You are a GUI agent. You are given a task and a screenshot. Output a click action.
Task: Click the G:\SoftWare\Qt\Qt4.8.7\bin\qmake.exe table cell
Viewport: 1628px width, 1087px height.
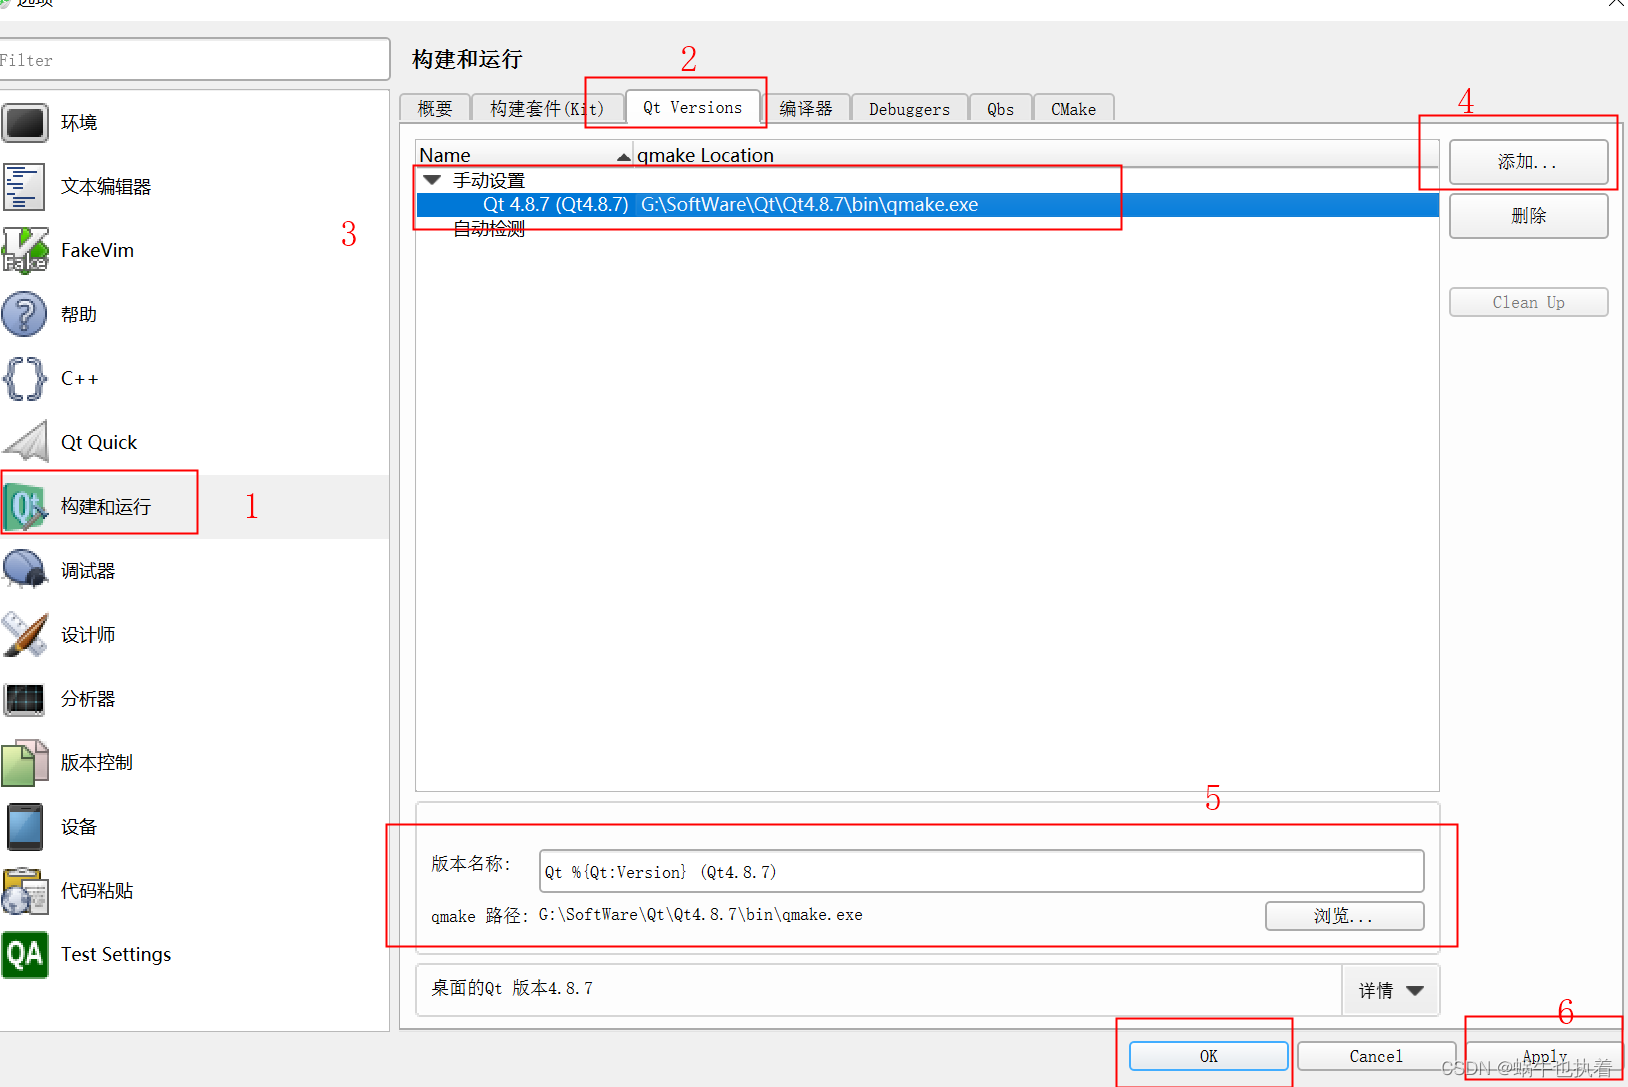[x=809, y=205]
